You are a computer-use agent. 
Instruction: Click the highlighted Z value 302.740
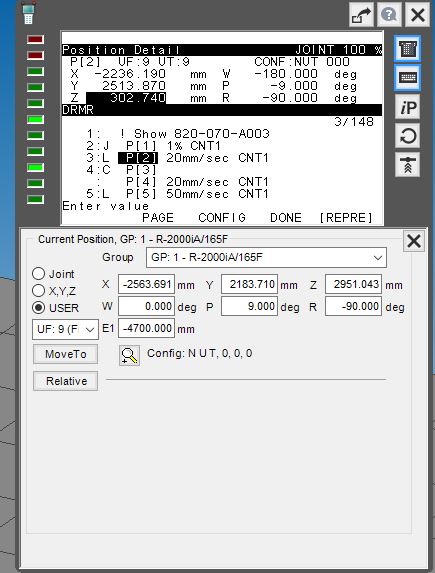(x=126, y=98)
